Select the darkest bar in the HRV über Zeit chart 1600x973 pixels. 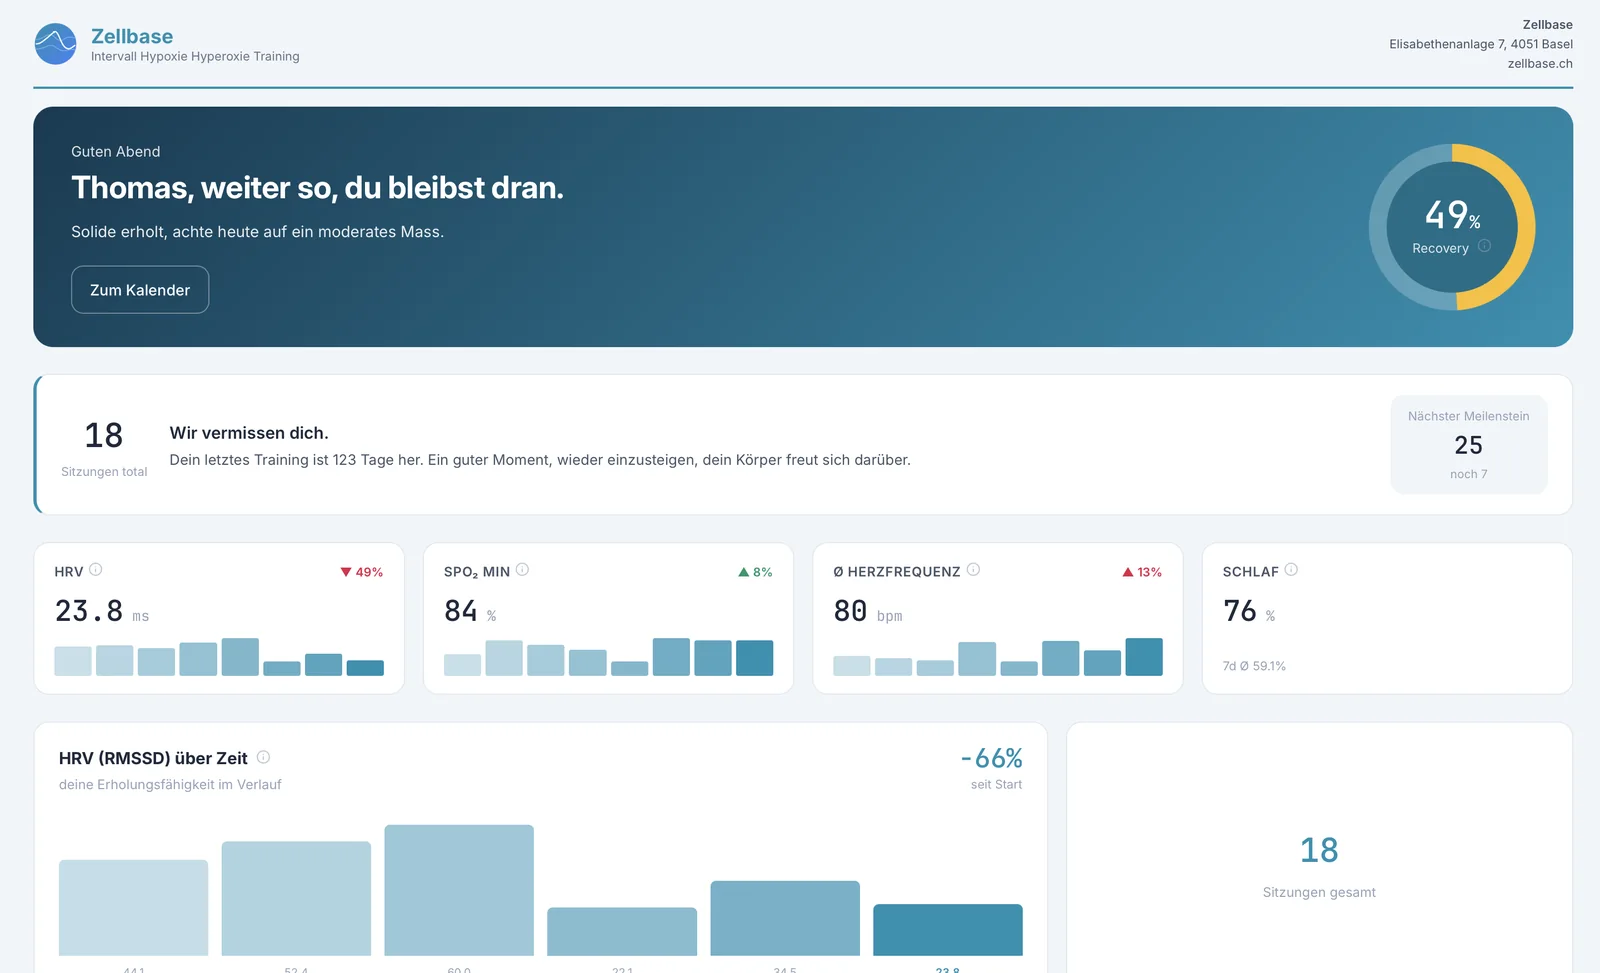tap(948, 930)
